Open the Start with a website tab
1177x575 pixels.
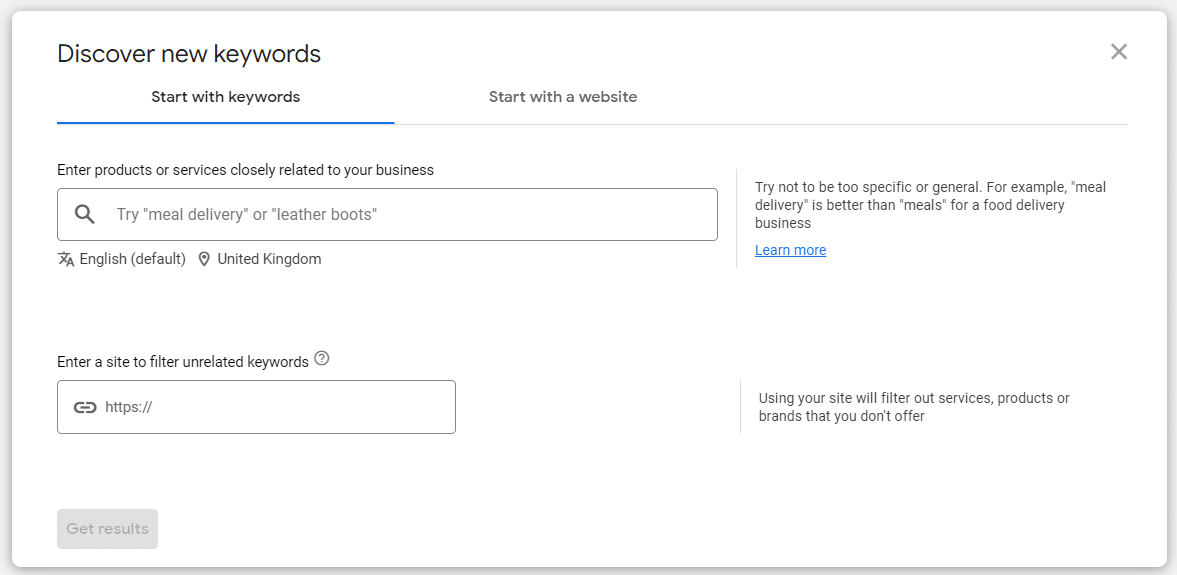coord(562,97)
